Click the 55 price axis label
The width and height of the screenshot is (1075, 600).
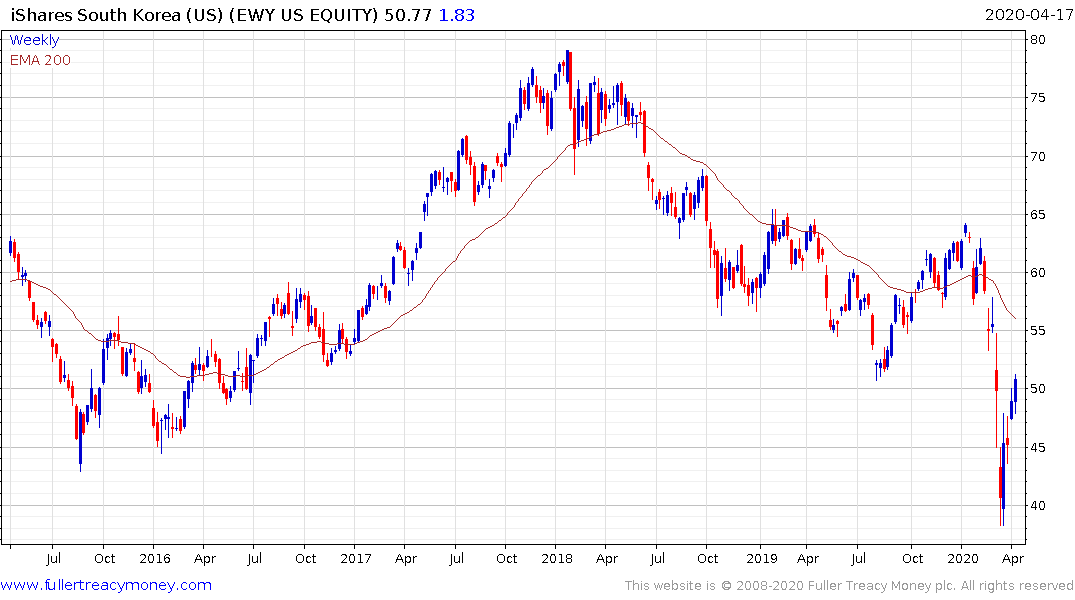[x=1037, y=331]
